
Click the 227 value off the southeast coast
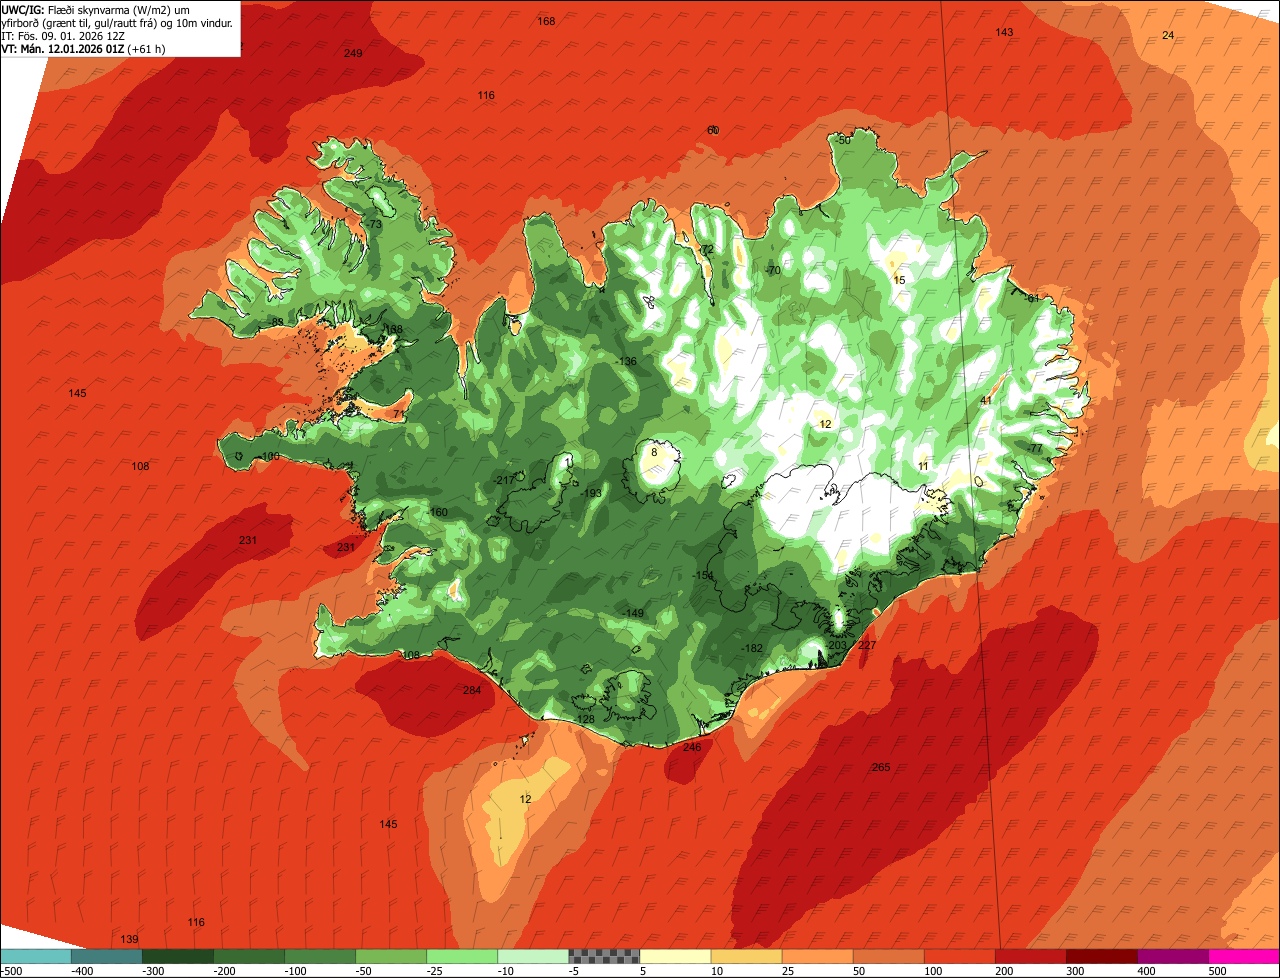pyautogui.click(x=867, y=645)
